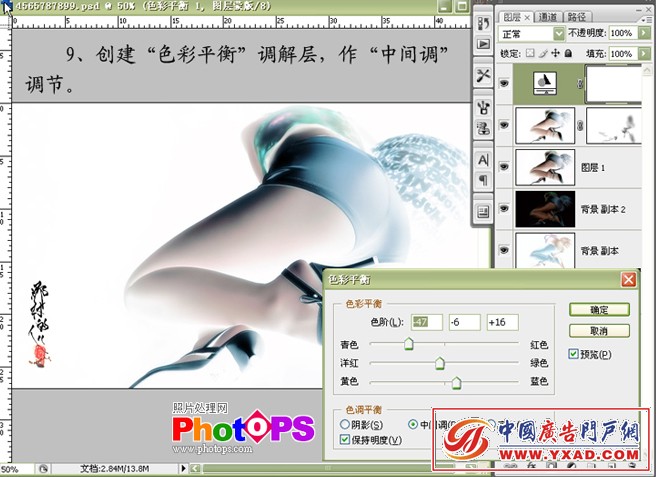Hide the 背景 副本 2 layer
The height and width of the screenshot is (477, 656).
(x=504, y=208)
